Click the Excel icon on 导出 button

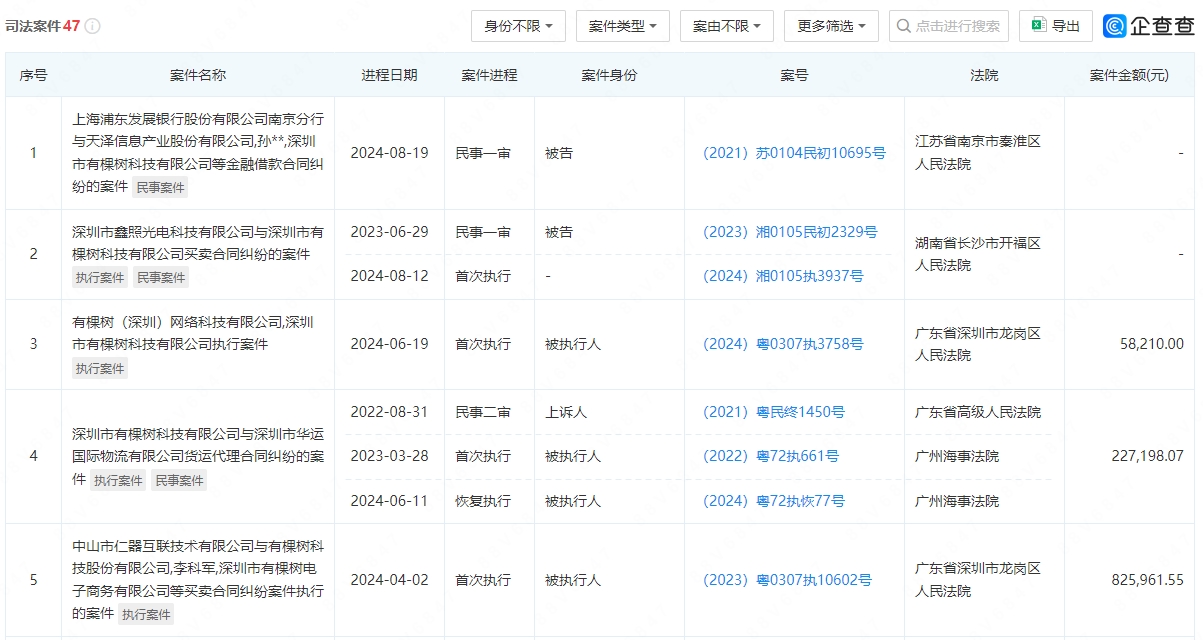pyautogui.click(x=1039, y=26)
